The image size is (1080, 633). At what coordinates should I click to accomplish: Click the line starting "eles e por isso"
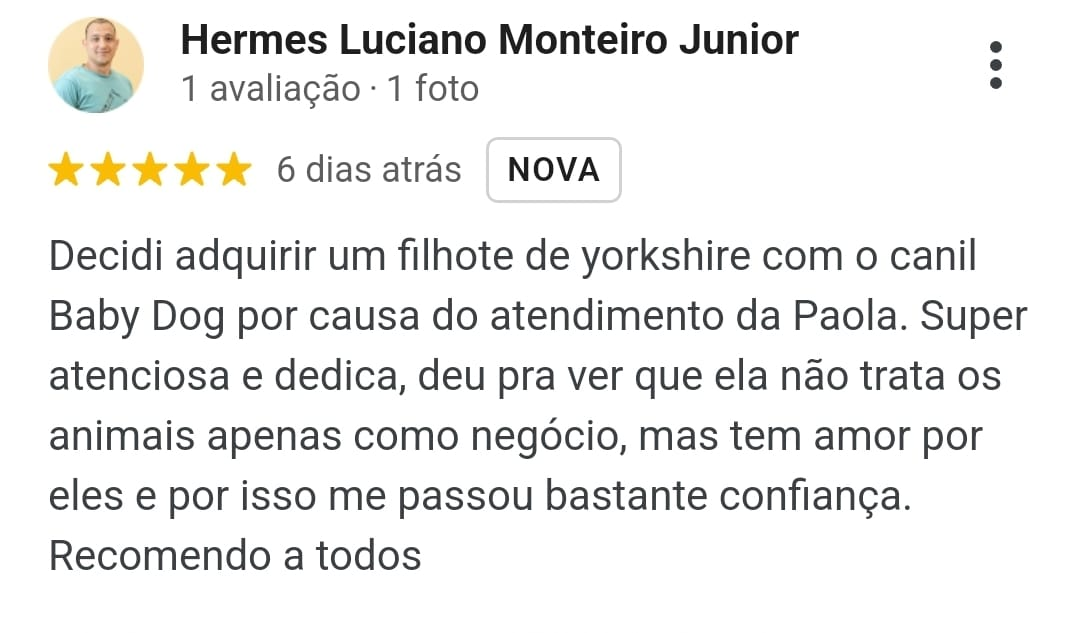pos(480,497)
